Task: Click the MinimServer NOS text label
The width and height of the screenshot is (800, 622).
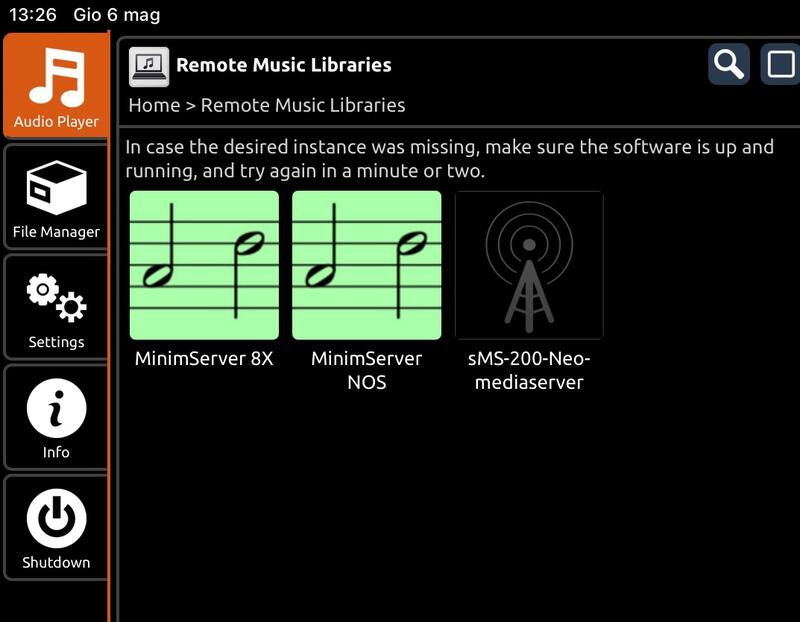Action: coord(366,370)
